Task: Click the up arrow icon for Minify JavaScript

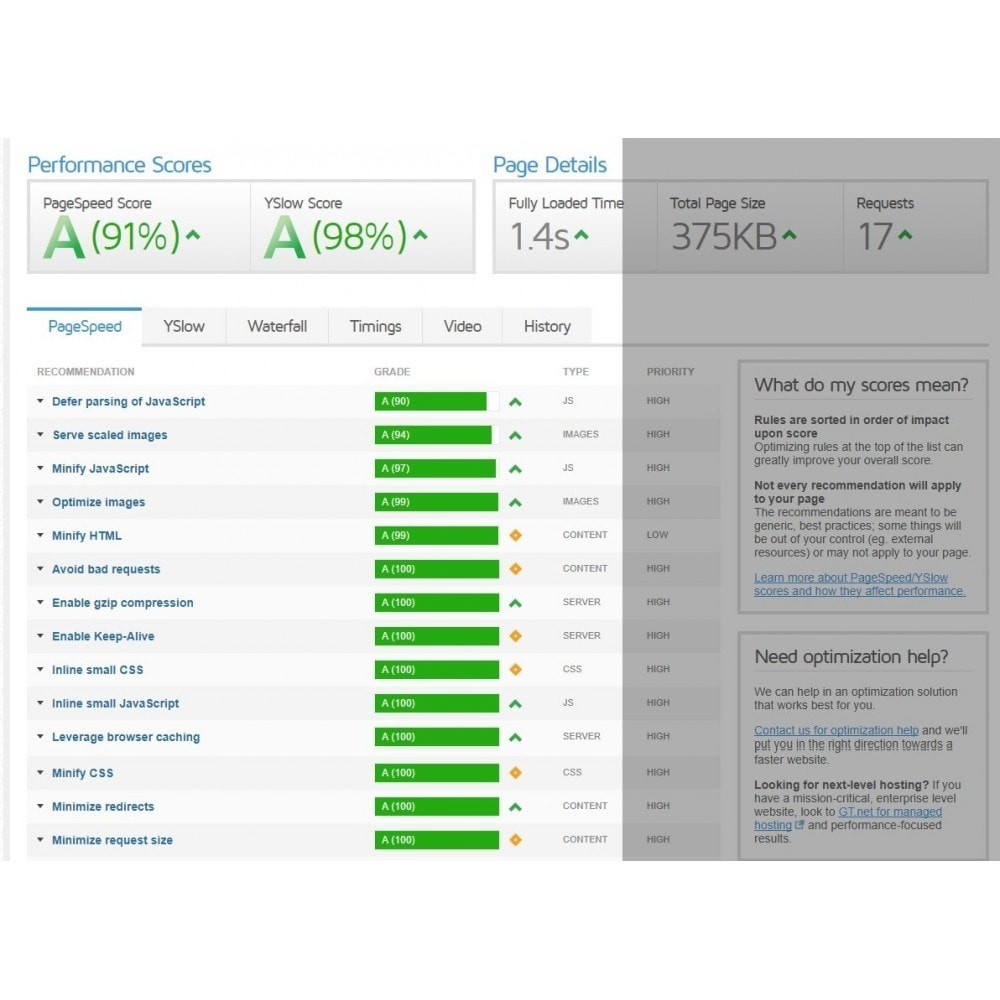Action: coord(515,469)
